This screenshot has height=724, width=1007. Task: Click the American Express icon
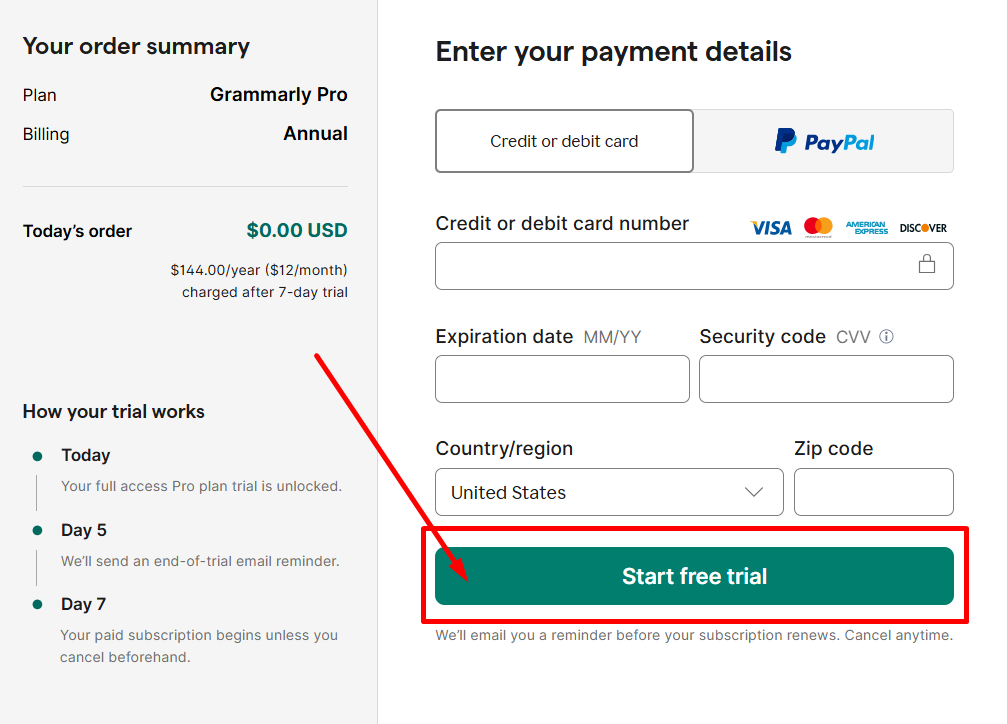tap(866, 227)
